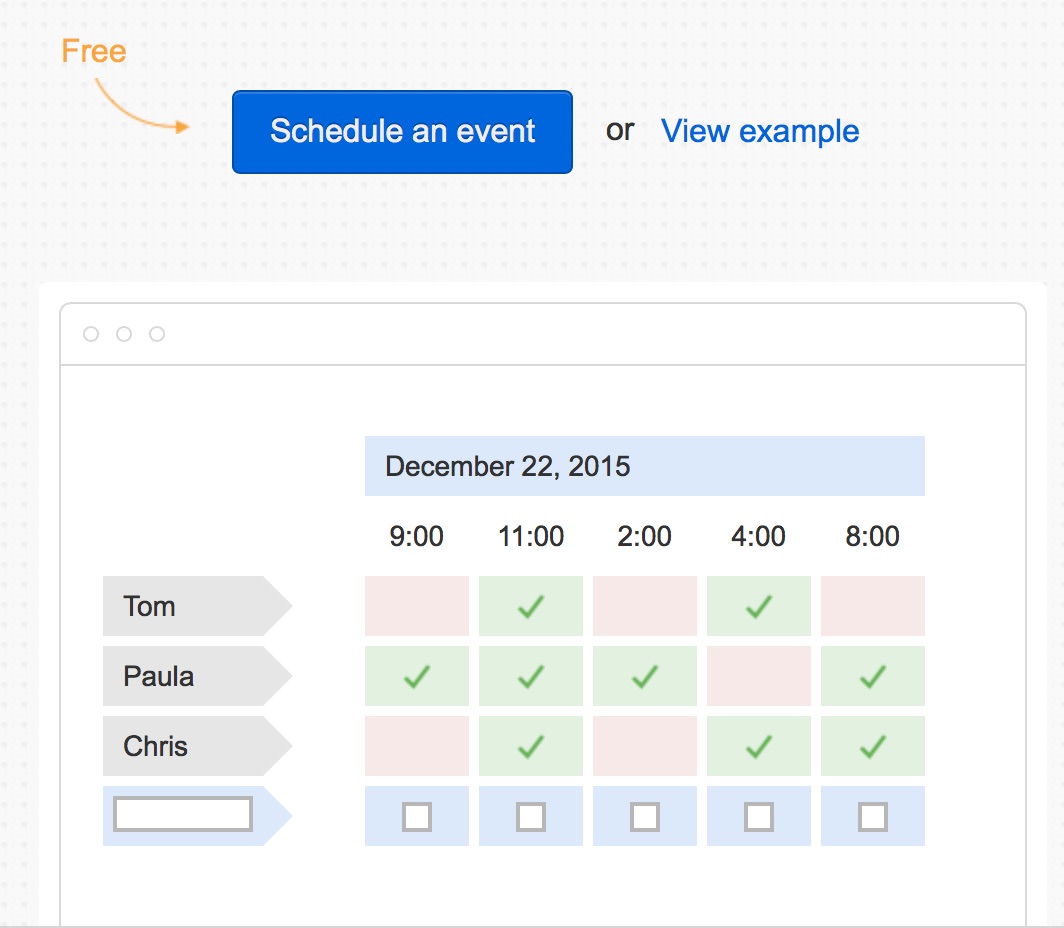The height and width of the screenshot is (928, 1064).
Task: Click Paula's checkmark at 9:00
Action: pos(417,676)
